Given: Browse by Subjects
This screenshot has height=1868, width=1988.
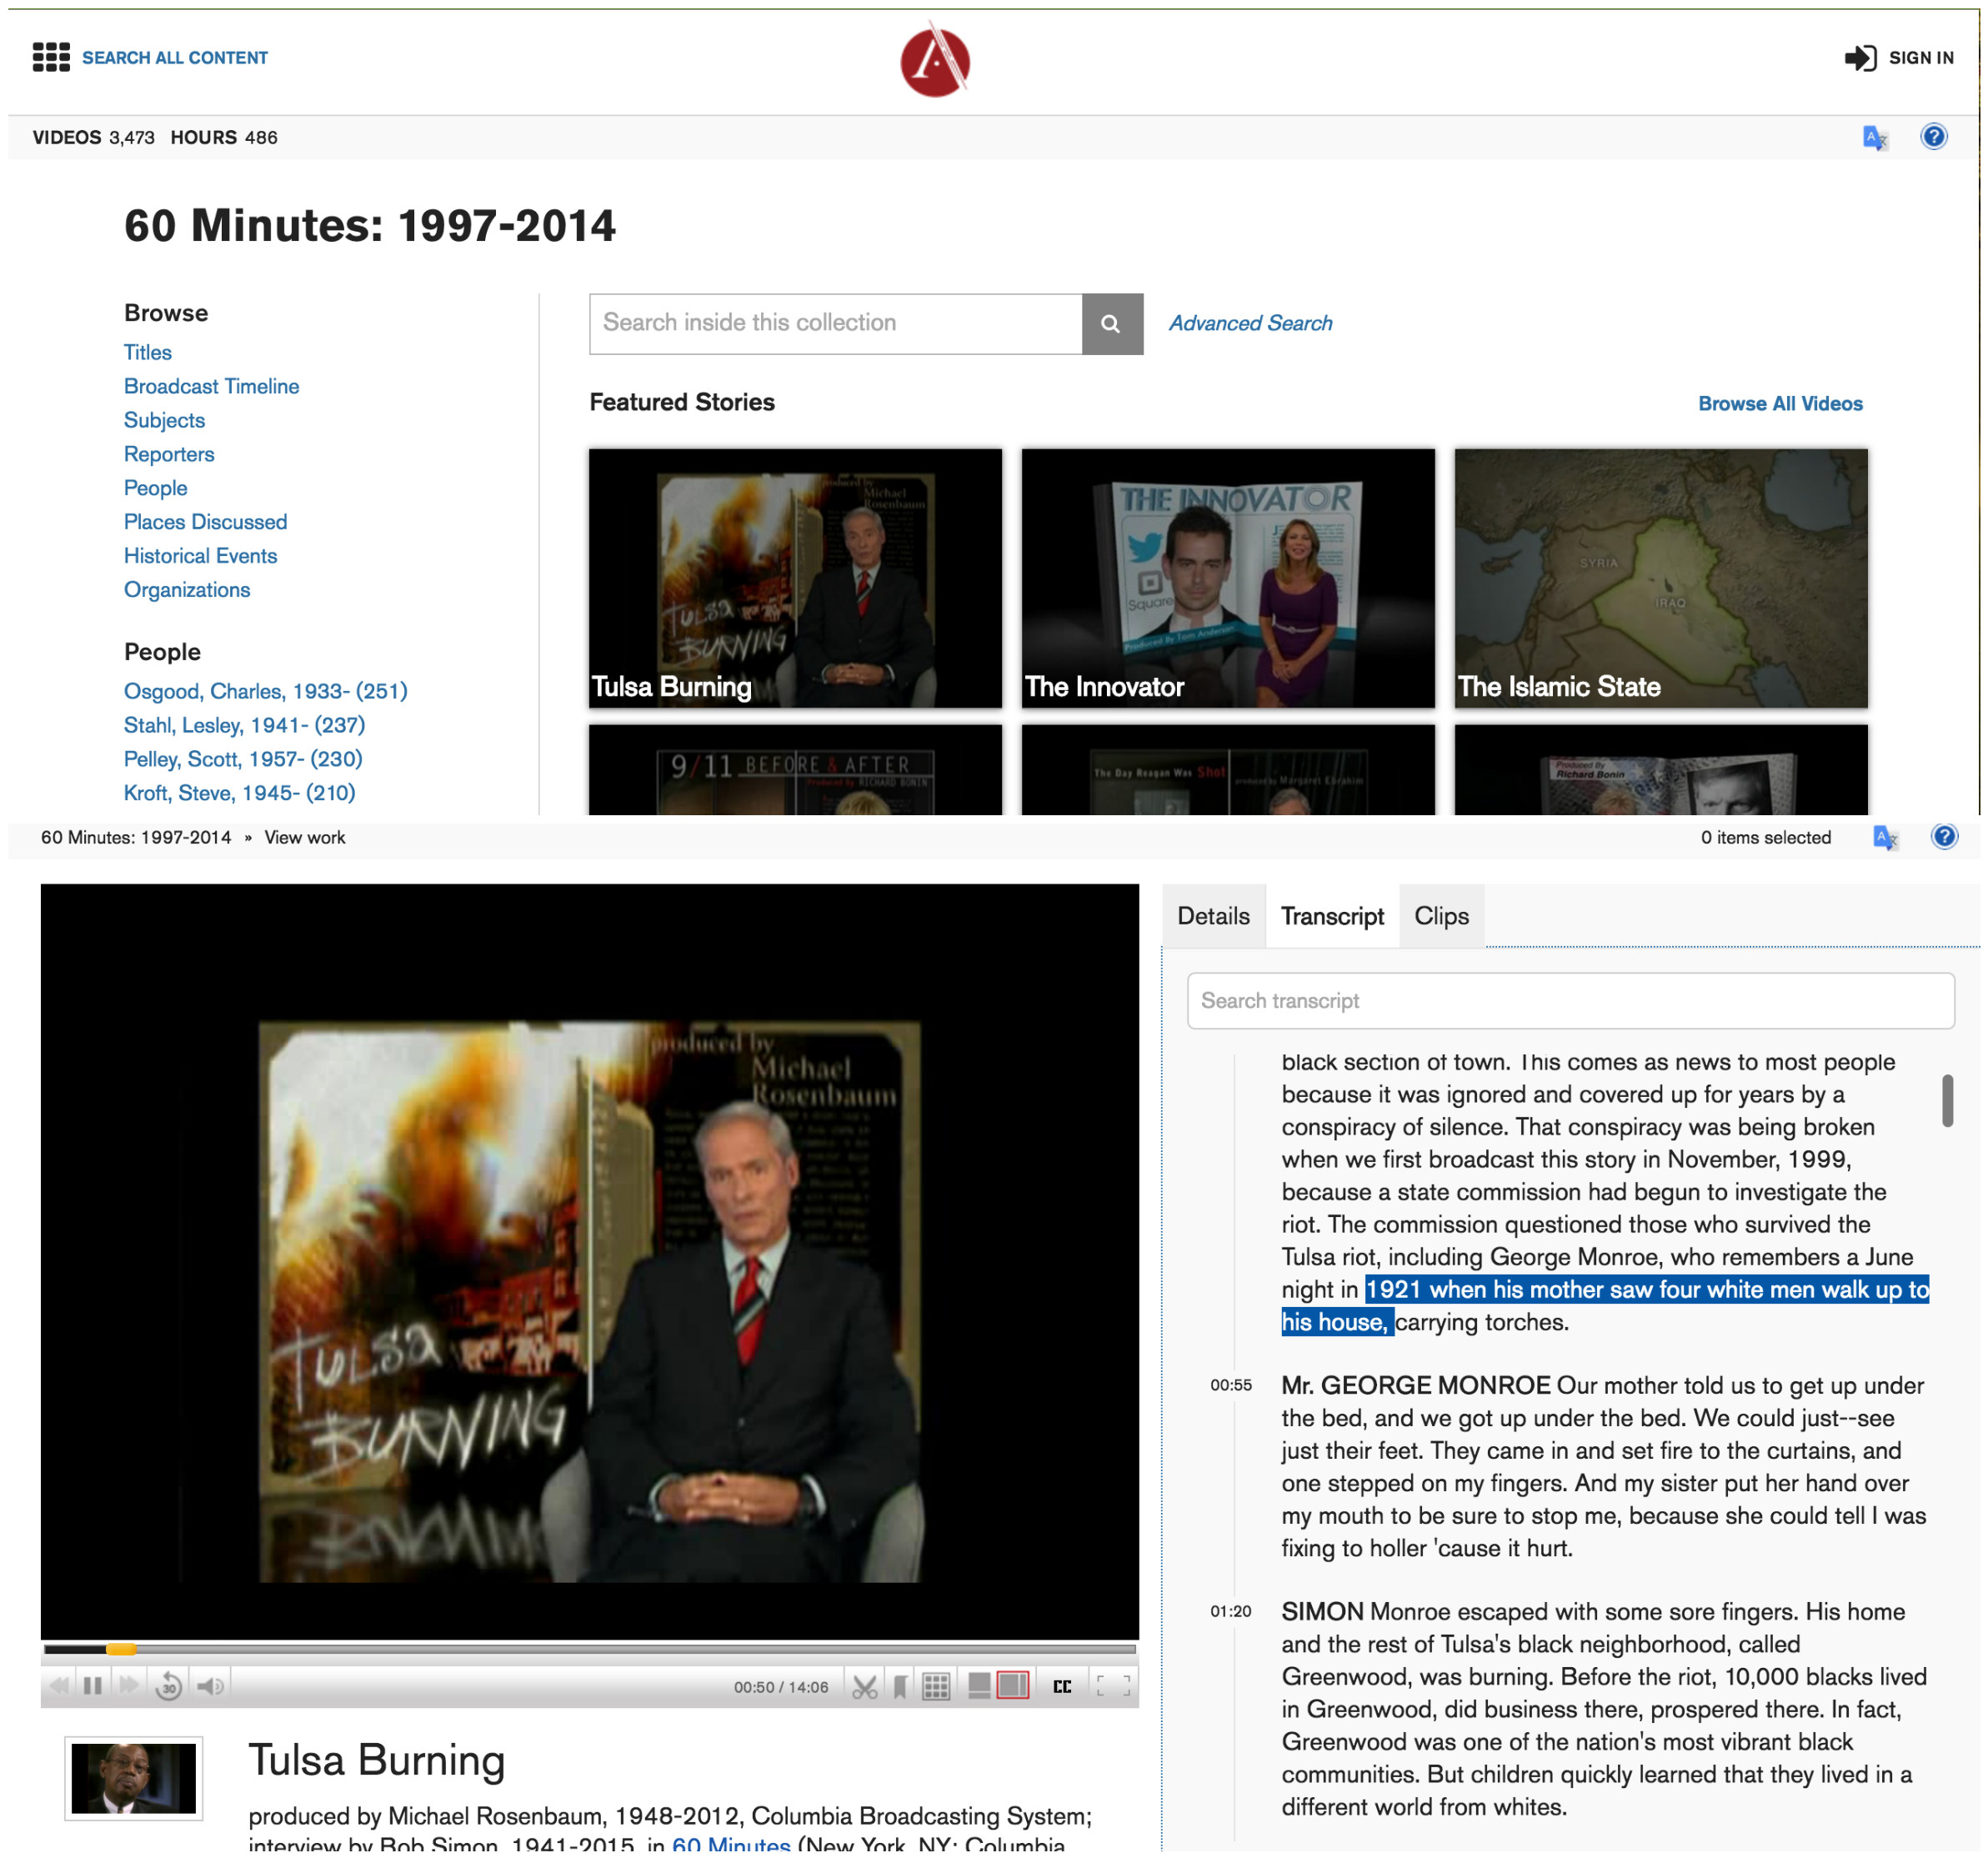Looking at the screenshot, I should [x=164, y=421].
